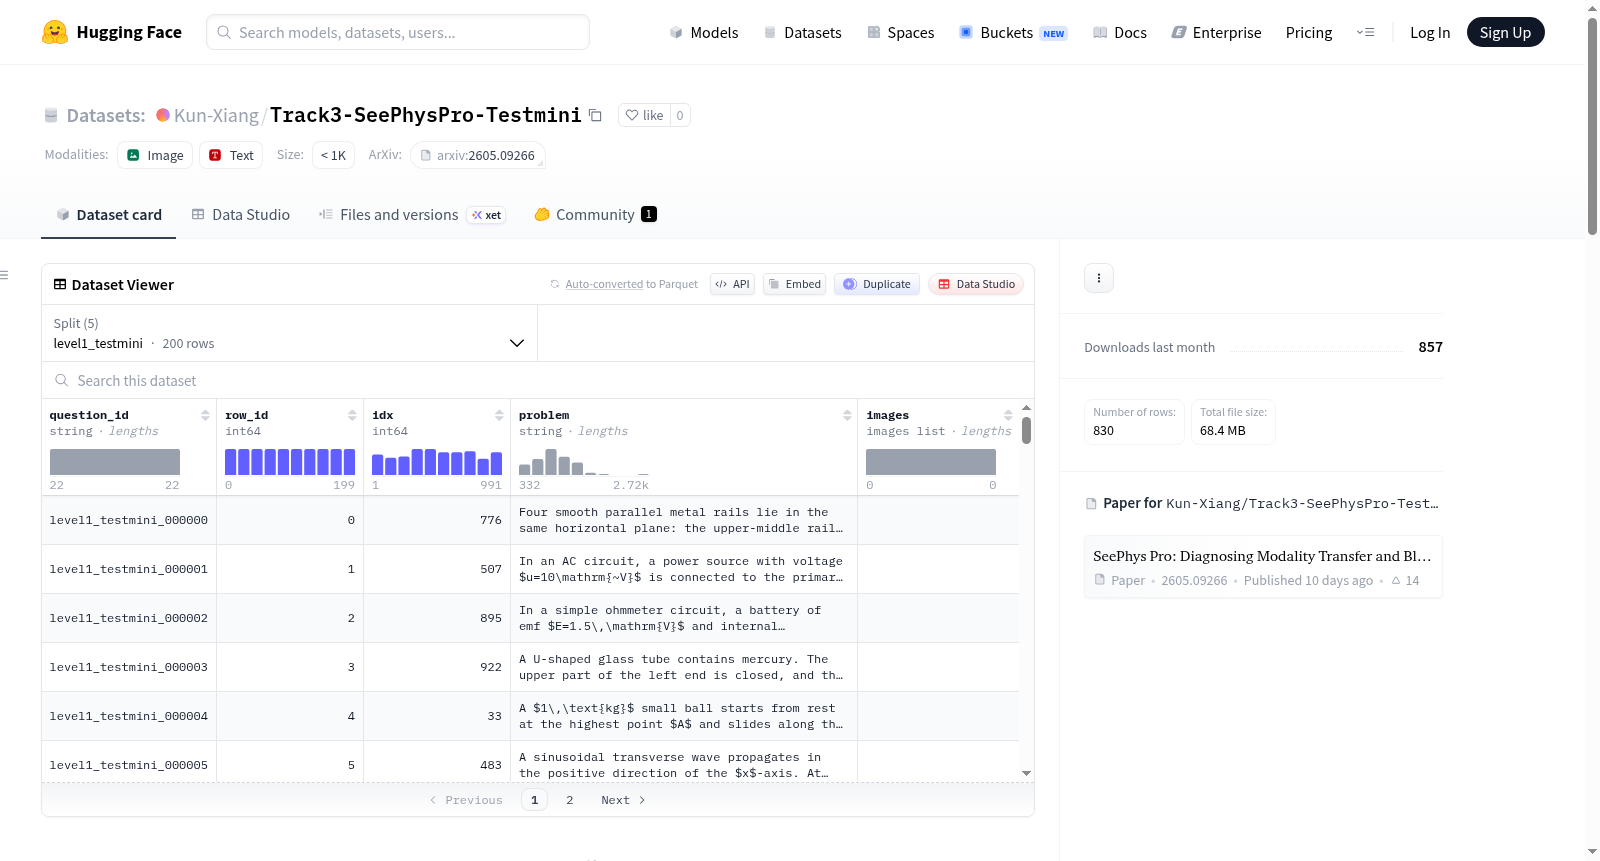Filter by the Image modality tag
The height and width of the screenshot is (861, 1600).
(155, 155)
